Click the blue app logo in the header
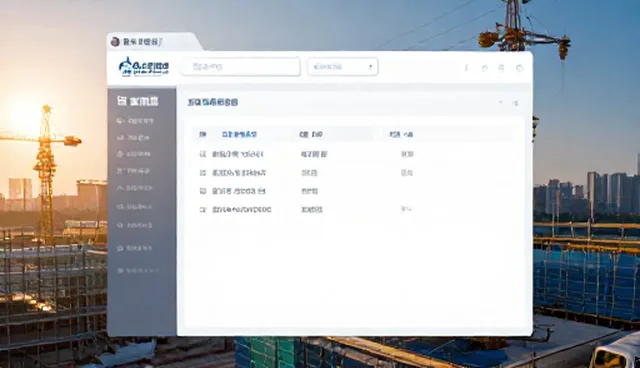This screenshot has height=368, width=640. 144,67
